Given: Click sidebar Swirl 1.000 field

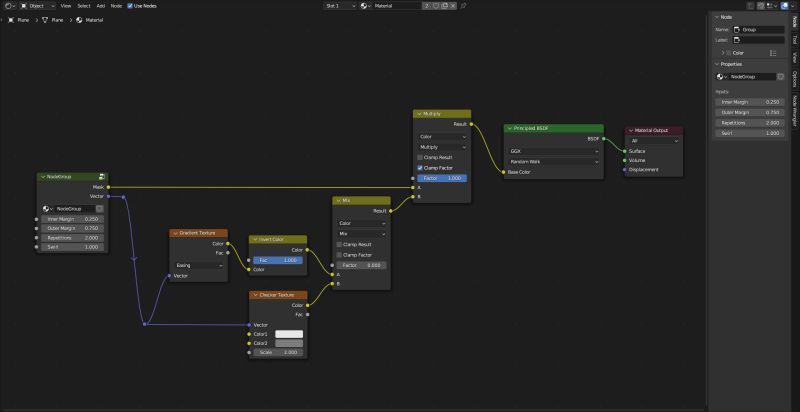Looking at the screenshot, I should [x=749, y=133].
